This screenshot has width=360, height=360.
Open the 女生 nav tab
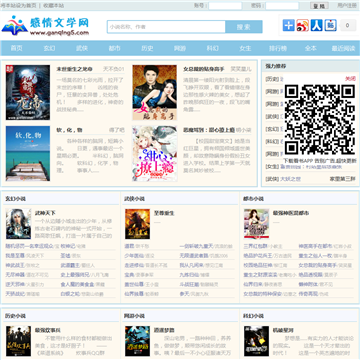click(245, 48)
